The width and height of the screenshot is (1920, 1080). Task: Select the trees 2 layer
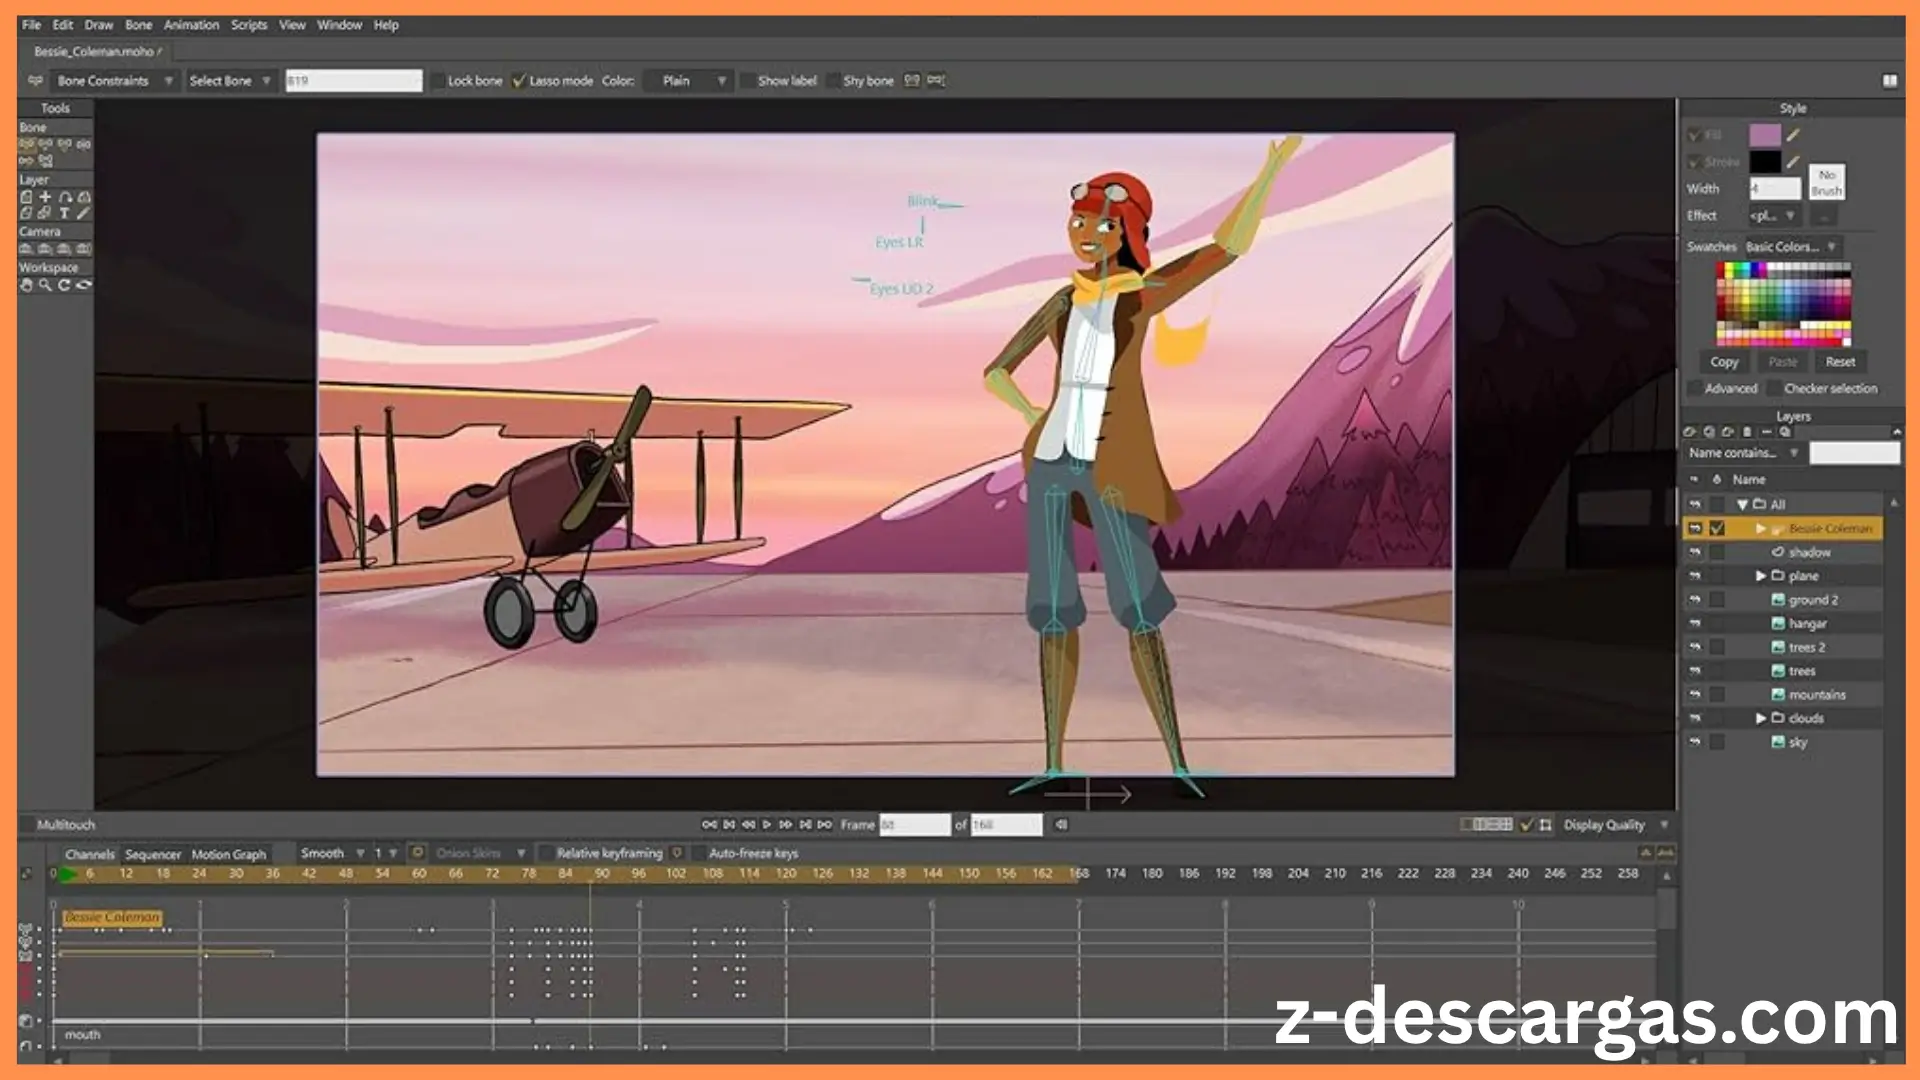1807,647
